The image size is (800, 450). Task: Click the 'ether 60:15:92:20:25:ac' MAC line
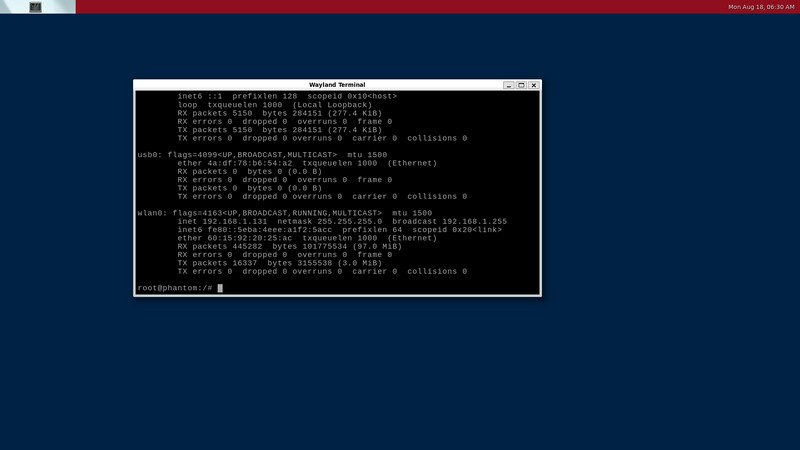(x=307, y=238)
